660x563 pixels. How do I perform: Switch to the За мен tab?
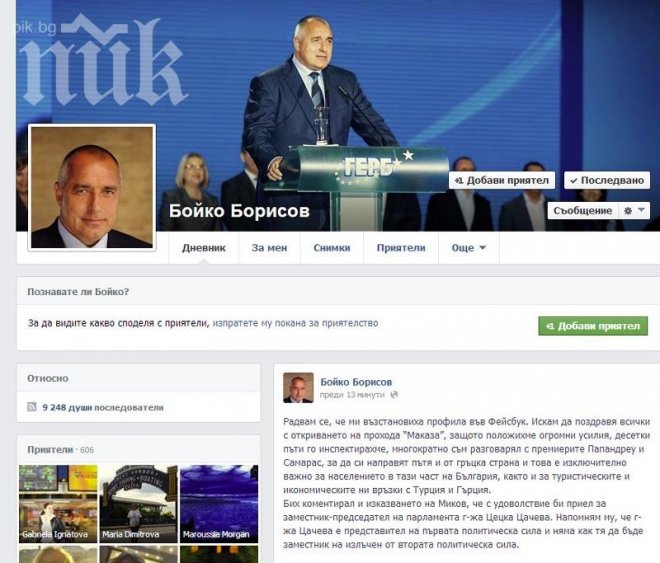tap(269, 248)
